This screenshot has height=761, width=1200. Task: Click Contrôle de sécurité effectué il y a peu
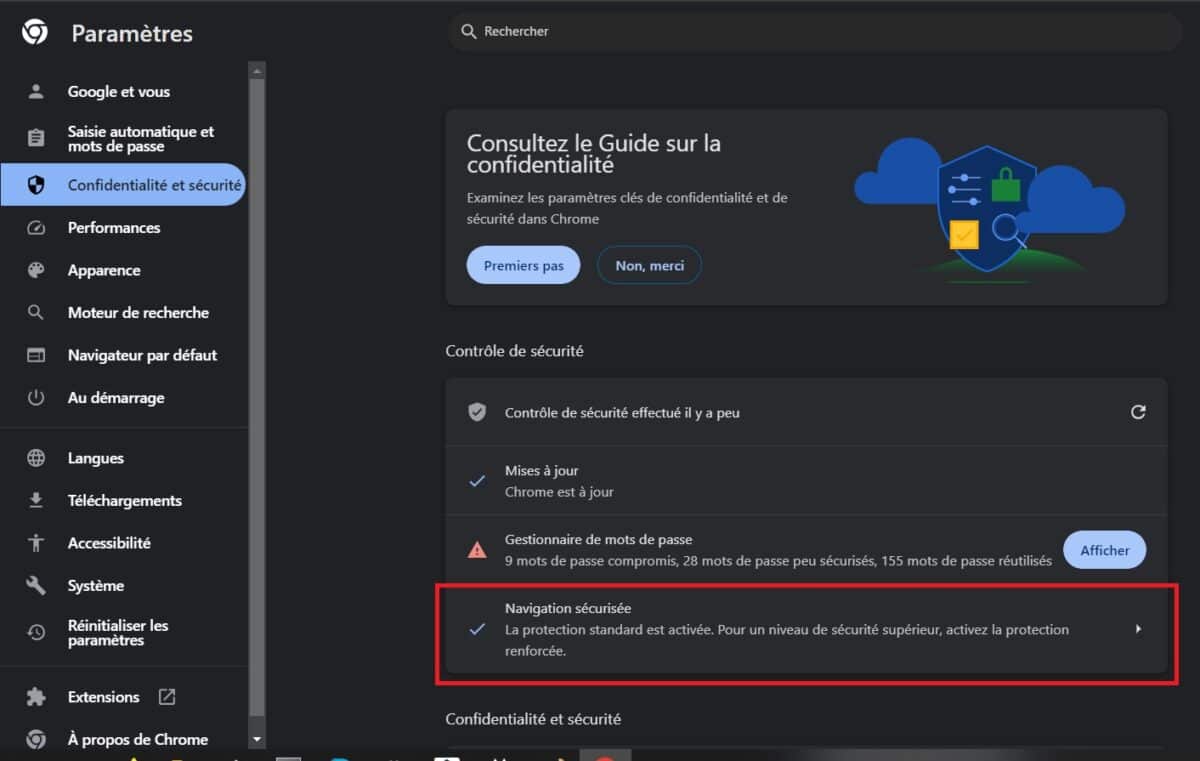click(622, 412)
